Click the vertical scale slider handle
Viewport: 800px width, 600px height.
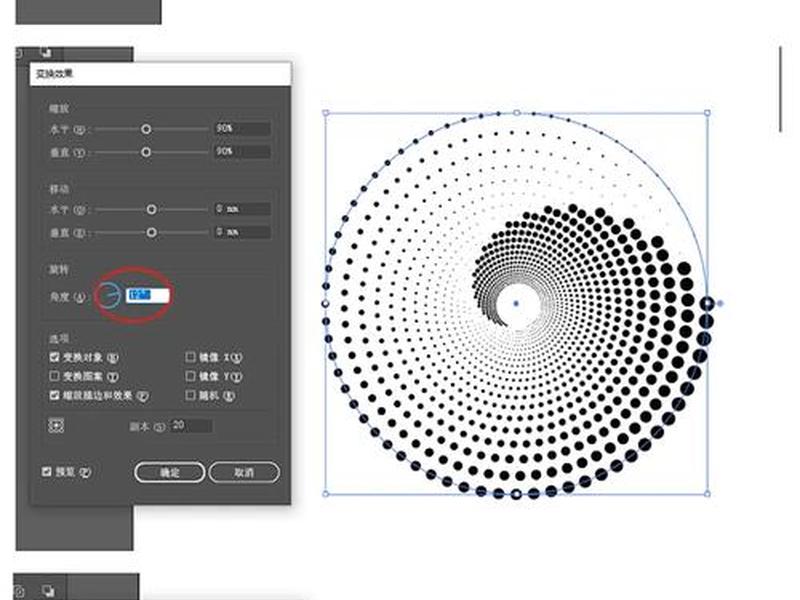click(x=146, y=152)
